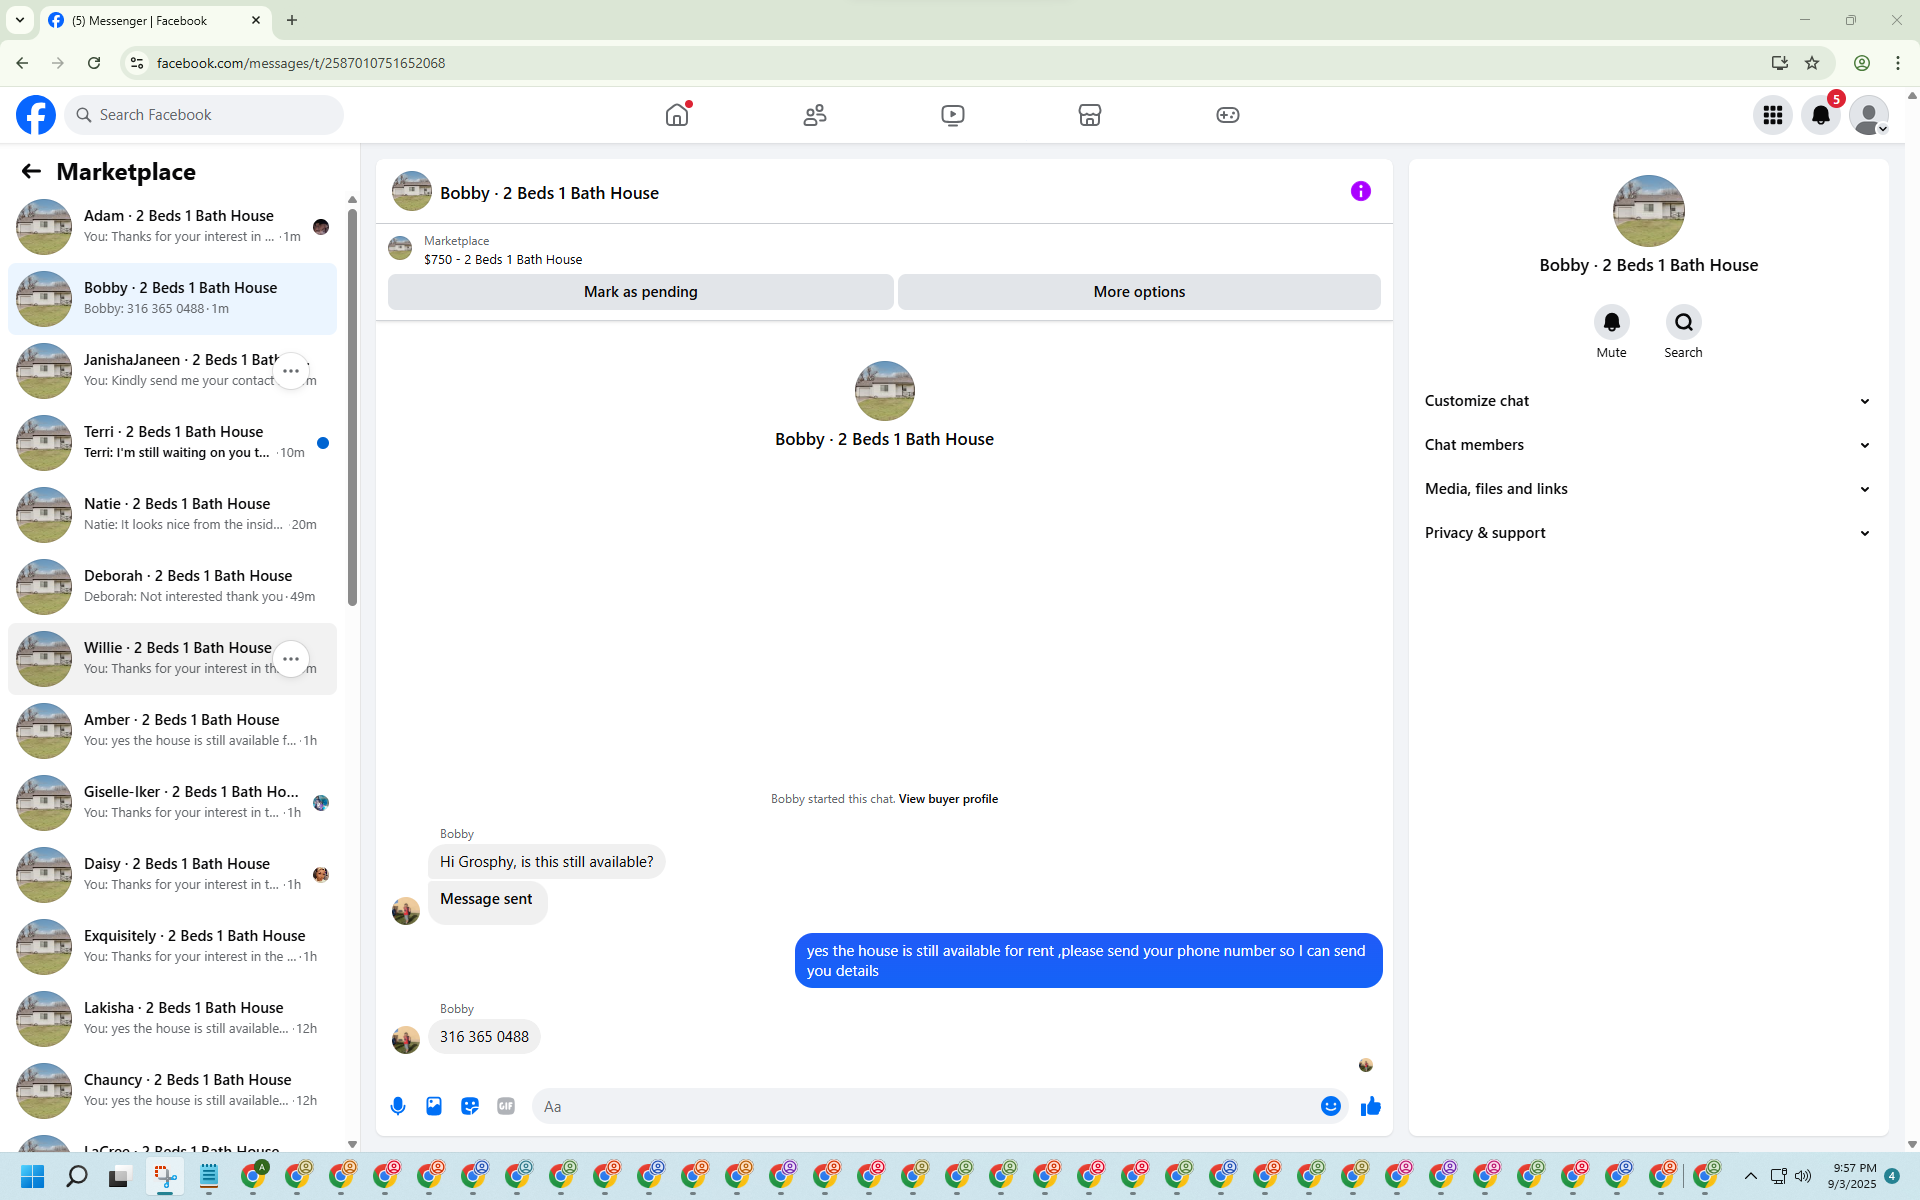Expand Customize chat section

pos(1648,401)
